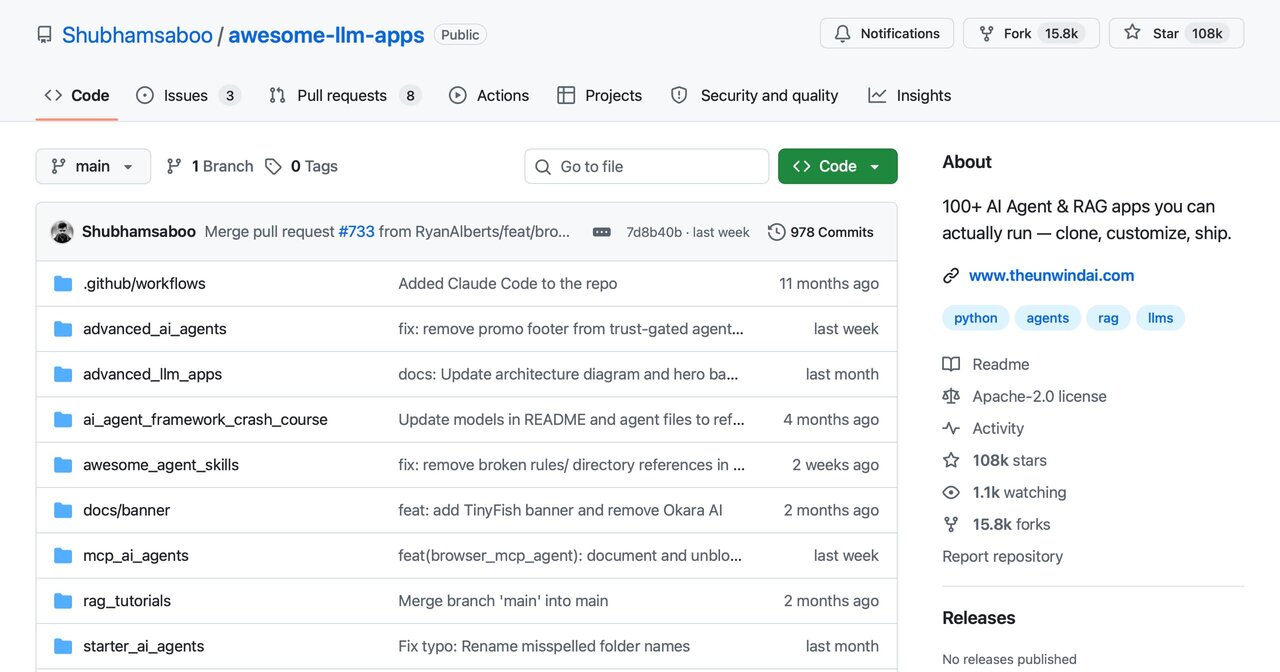
Task: Open the Security and quality tab
Action: 755,95
